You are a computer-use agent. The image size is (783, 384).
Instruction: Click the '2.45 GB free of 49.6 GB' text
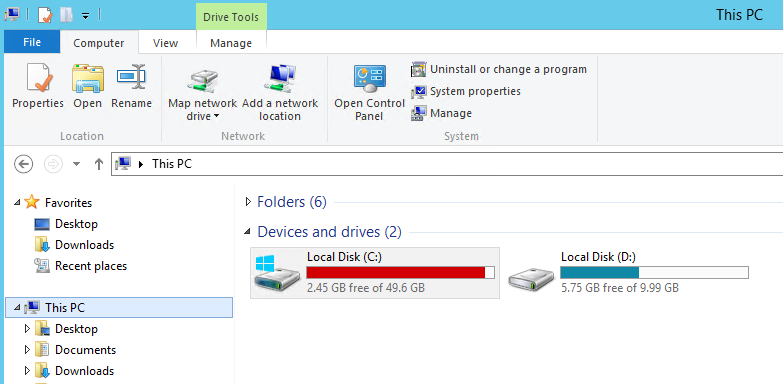click(x=366, y=288)
